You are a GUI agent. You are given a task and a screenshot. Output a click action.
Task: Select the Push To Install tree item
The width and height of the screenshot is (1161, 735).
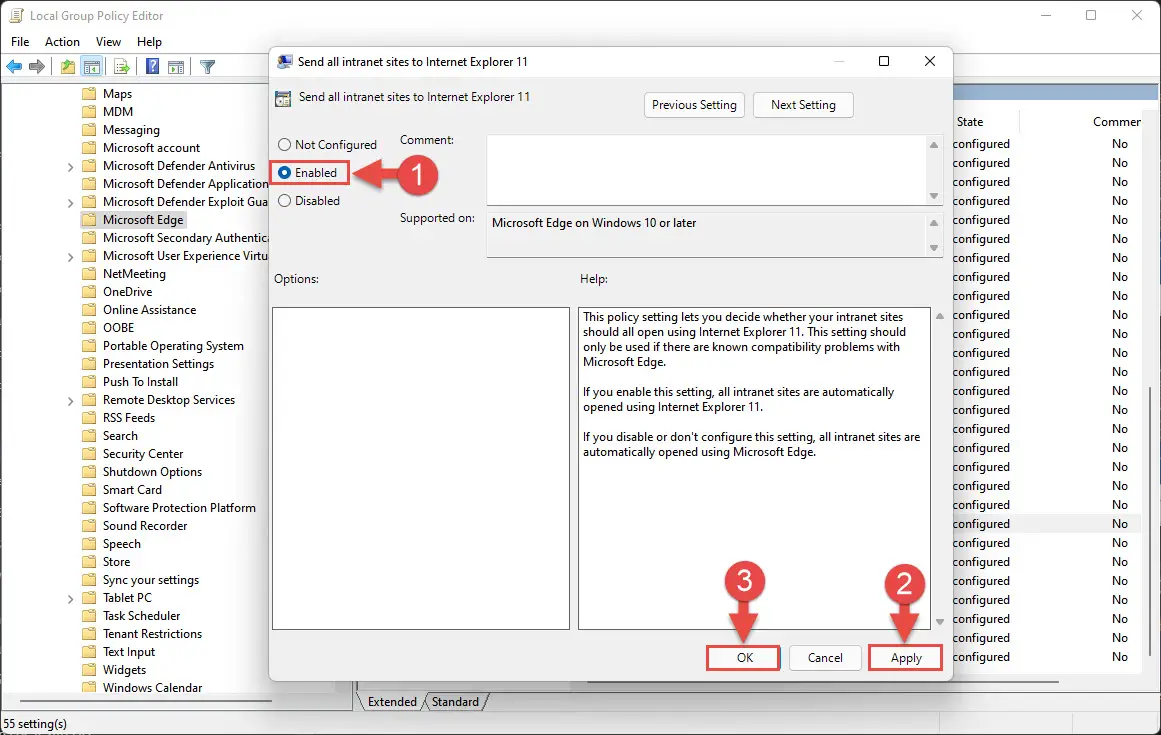[141, 382]
